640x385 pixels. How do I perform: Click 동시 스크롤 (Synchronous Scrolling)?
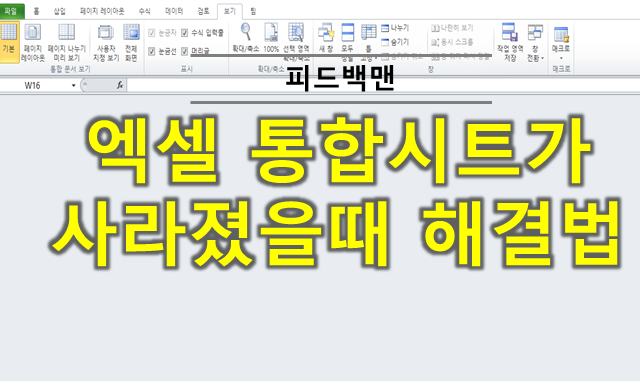click(x=452, y=42)
